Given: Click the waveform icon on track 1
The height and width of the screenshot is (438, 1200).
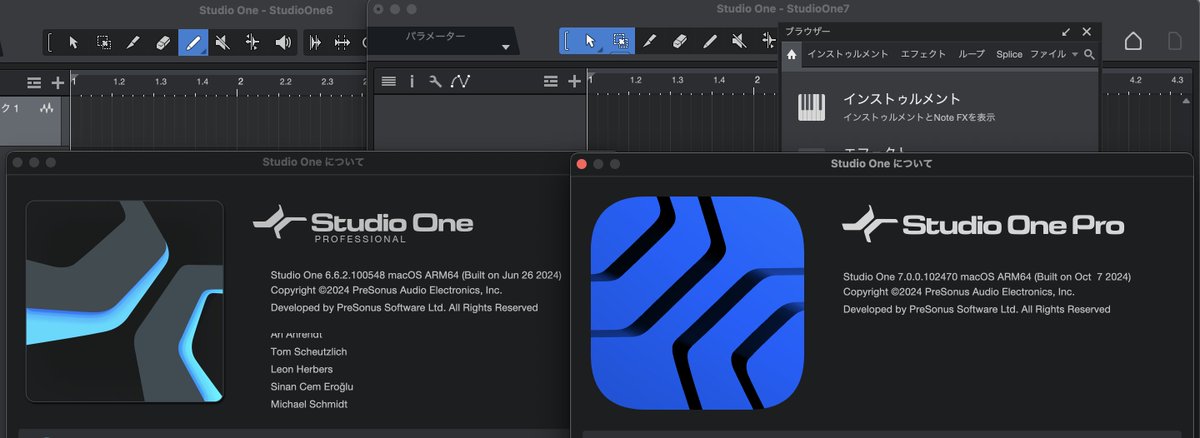Looking at the screenshot, I should [x=46, y=108].
